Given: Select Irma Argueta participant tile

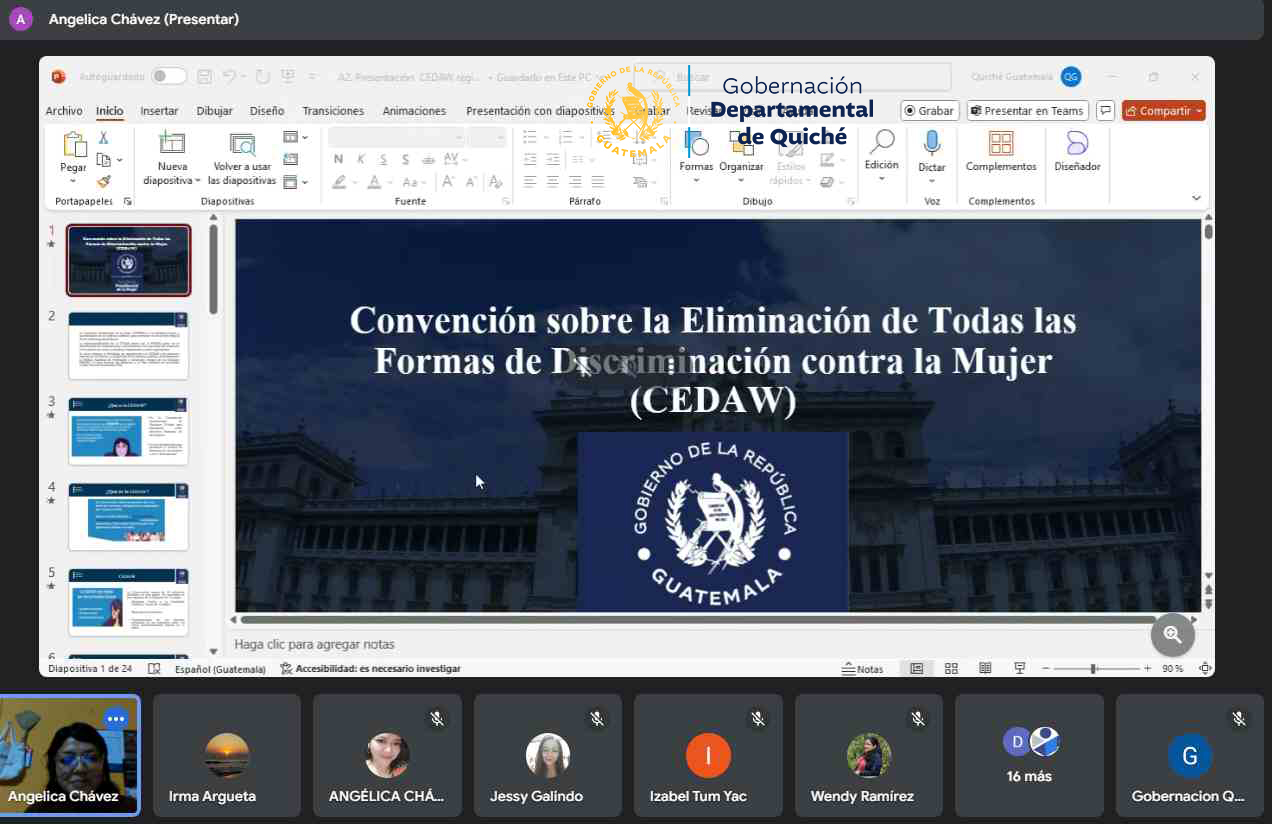Looking at the screenshot, I should 227,755.
